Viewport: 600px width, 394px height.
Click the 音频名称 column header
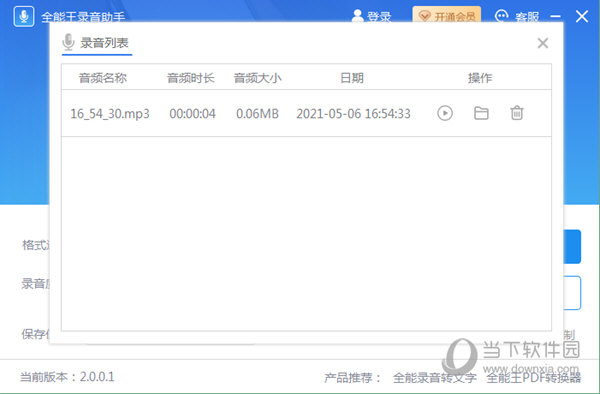pyautogui.click(x=103, y=78)
